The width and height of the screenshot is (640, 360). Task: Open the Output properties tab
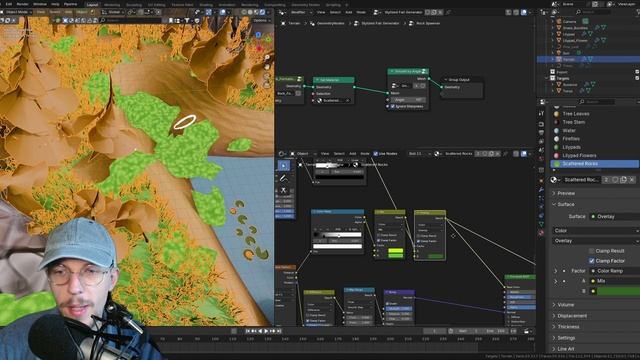541,133
